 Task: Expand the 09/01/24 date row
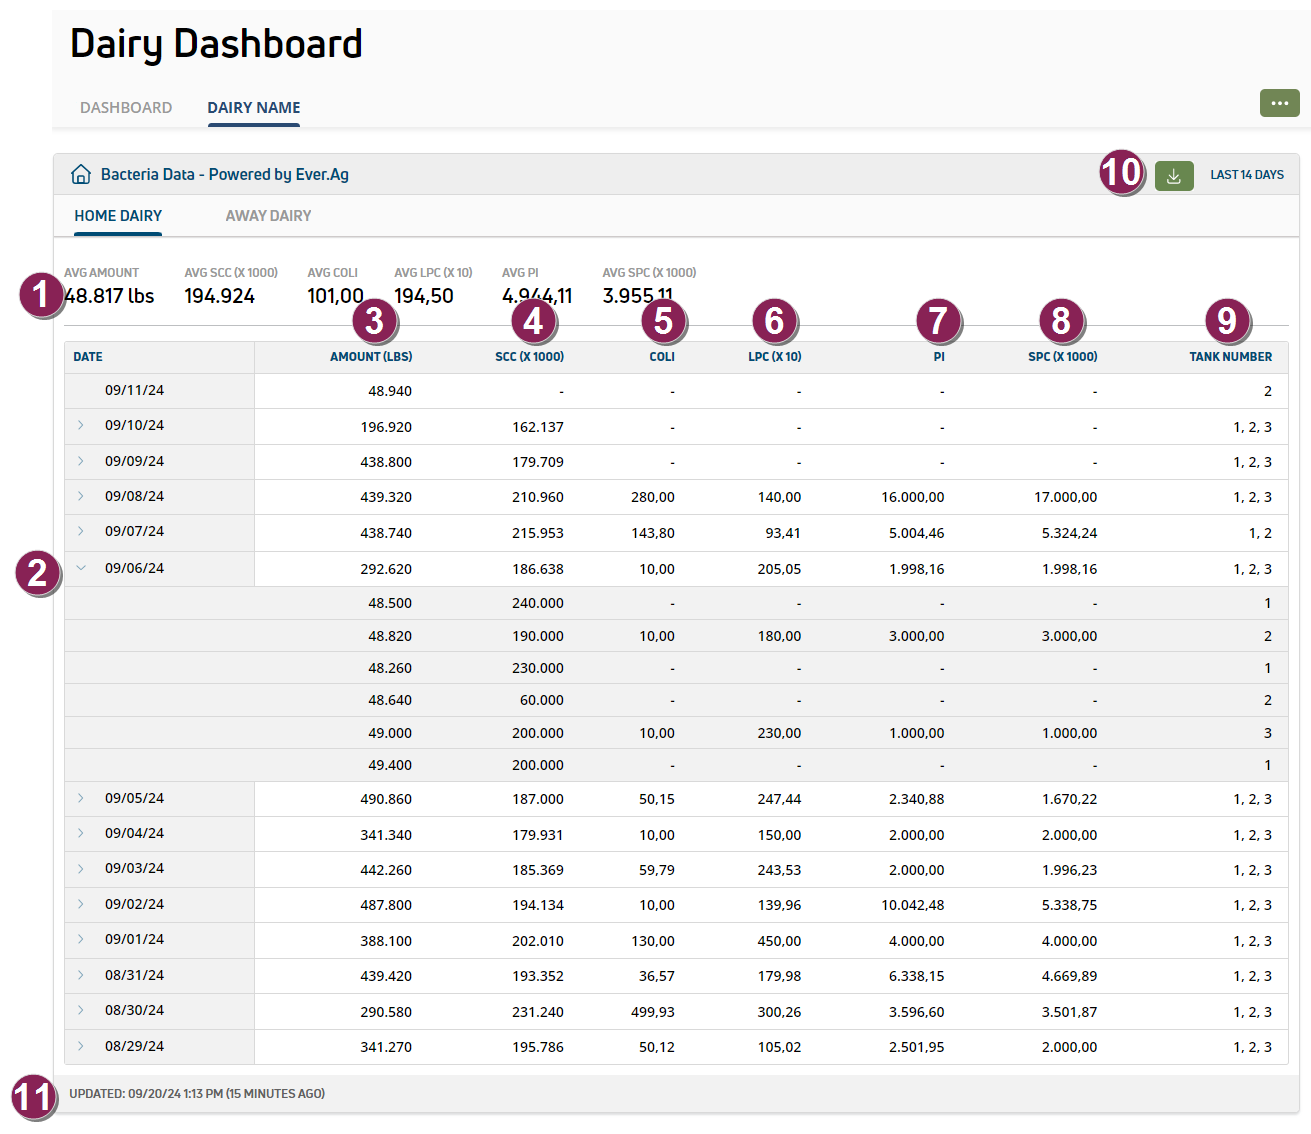click(81, 939)
